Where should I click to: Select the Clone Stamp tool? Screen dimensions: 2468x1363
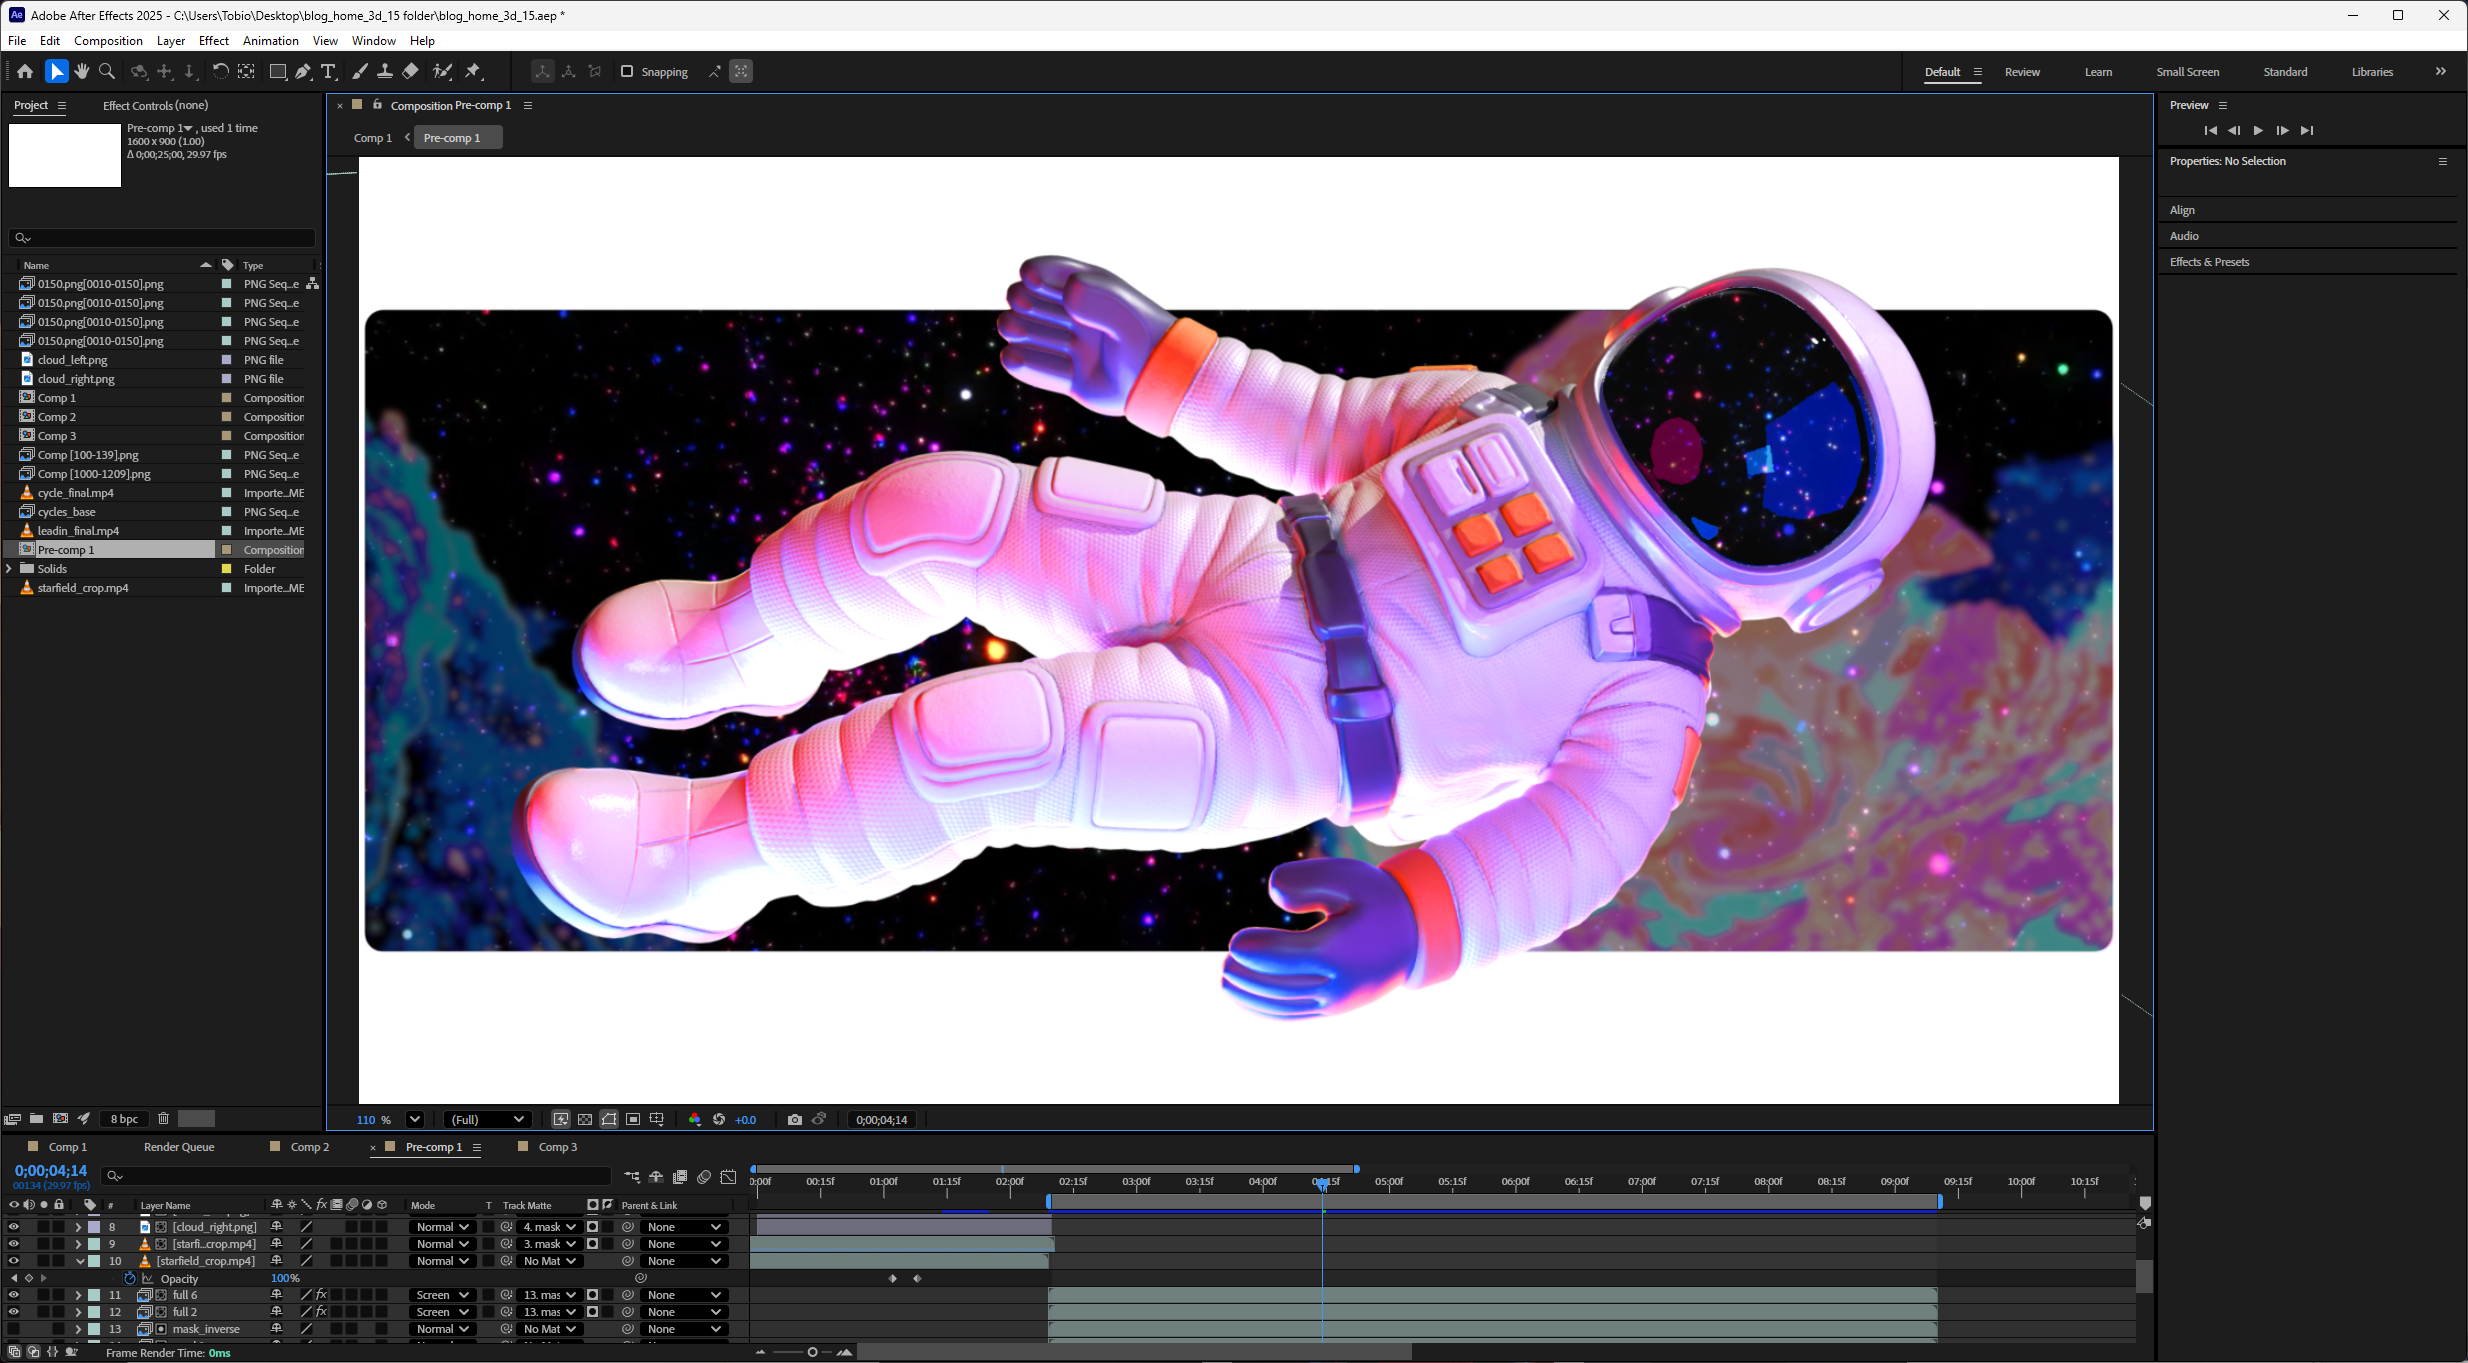(x=385, y=72)
